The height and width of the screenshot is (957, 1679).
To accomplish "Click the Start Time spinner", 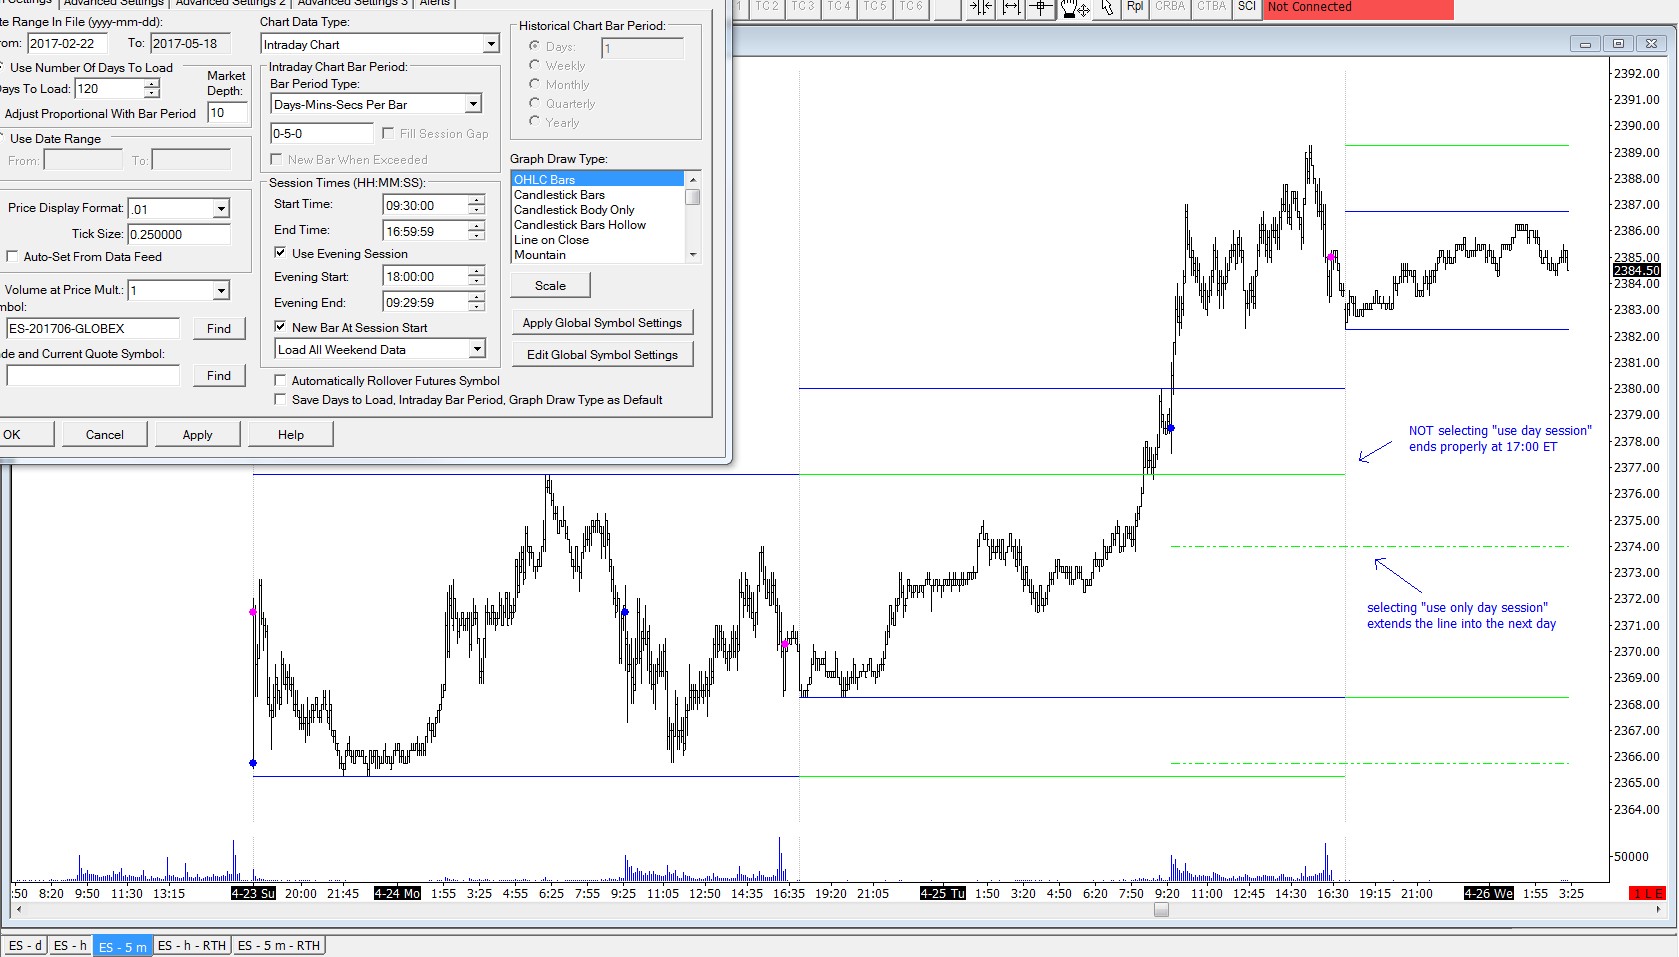I will pos(476,205).
